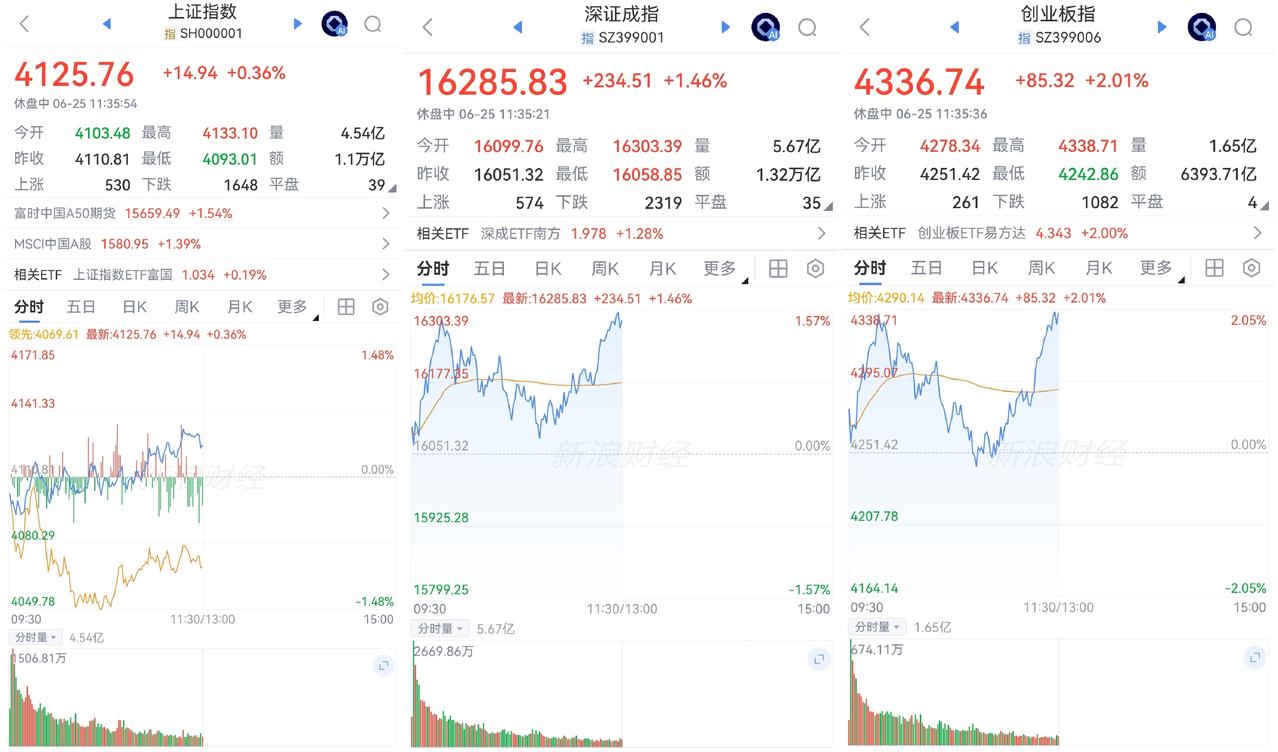Expand the 上证指数 volume chart to fullscreen
This screenshot has height=752, width=1278.
pos(383,665)
